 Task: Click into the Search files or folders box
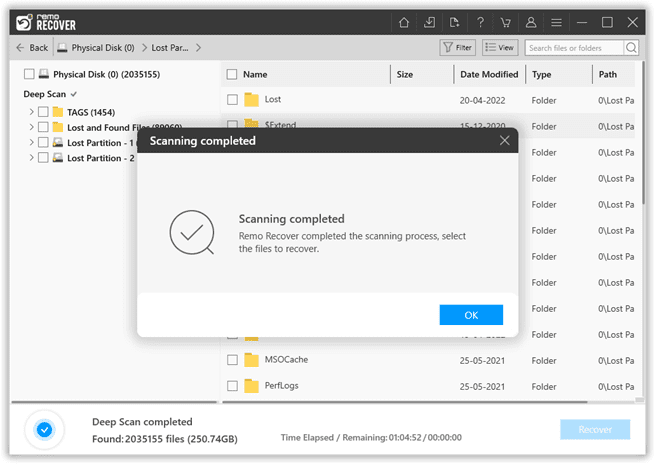click(574, 48)
